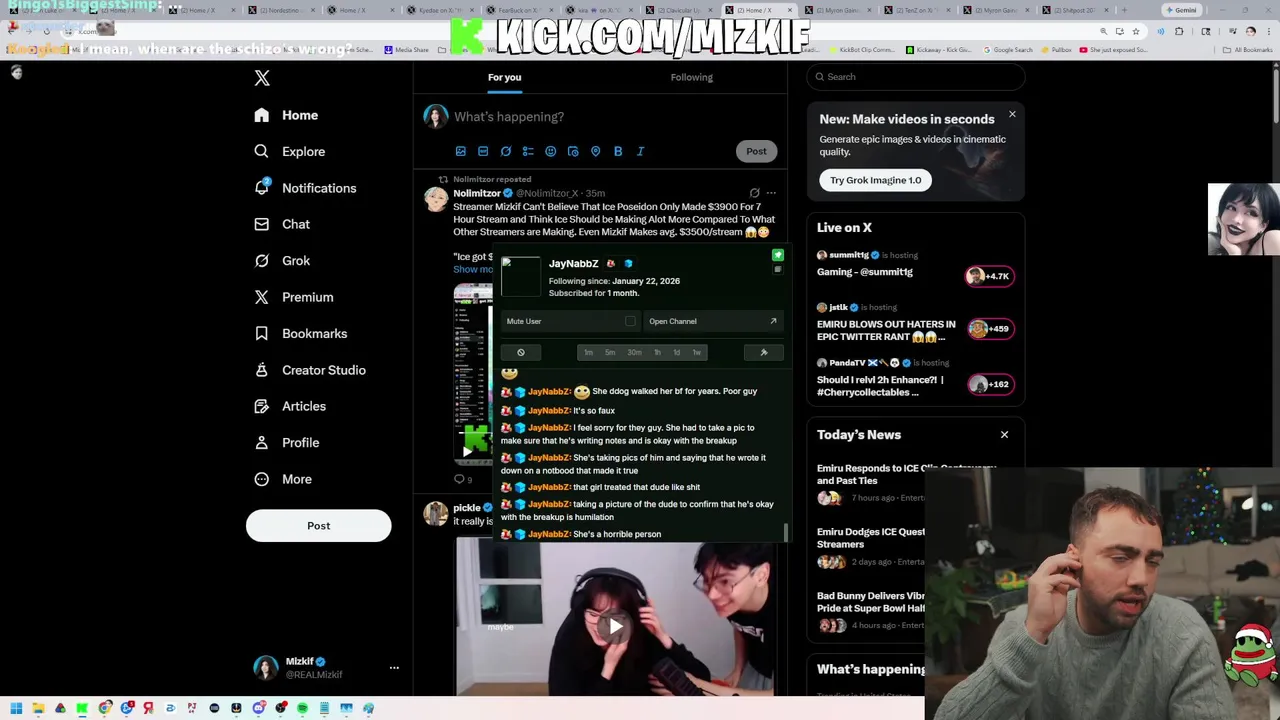Viewport: 1280px width, 720px height.
Task: Play the video in the pickle tweet
Action: coord(616,626)
